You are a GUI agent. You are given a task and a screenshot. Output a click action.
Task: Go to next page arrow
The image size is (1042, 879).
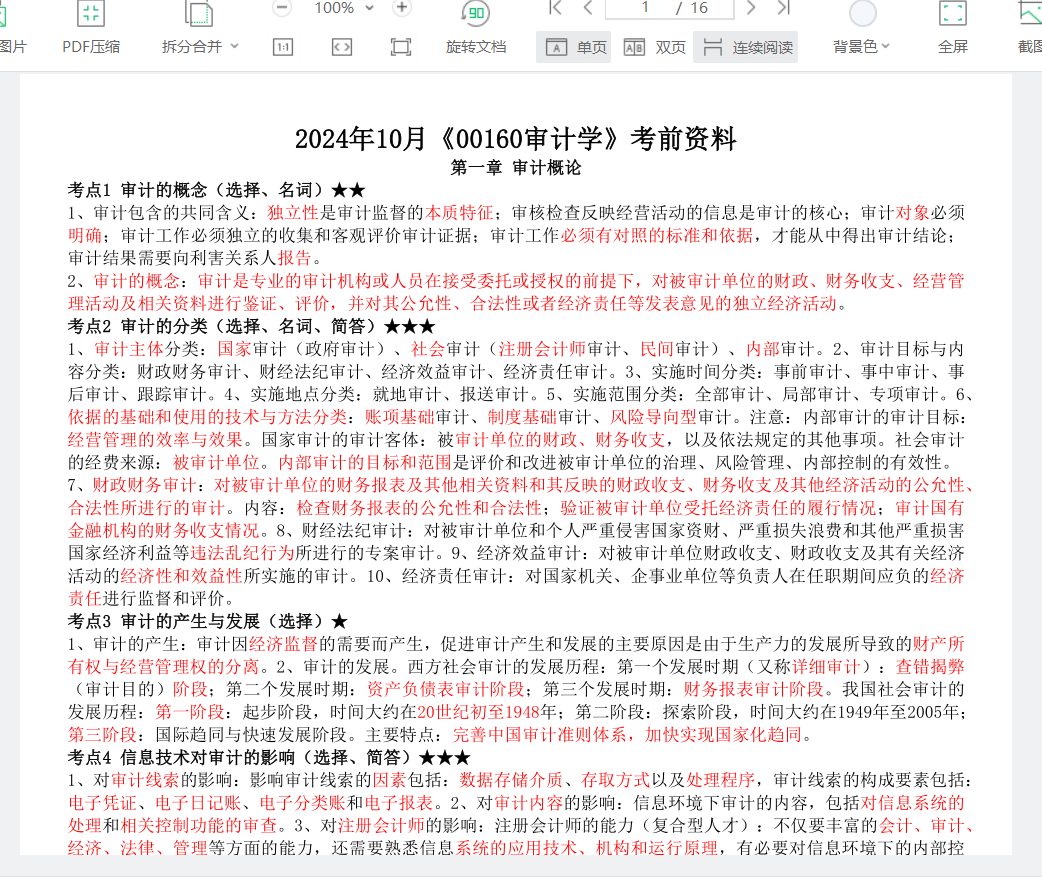tap(751, 8)
